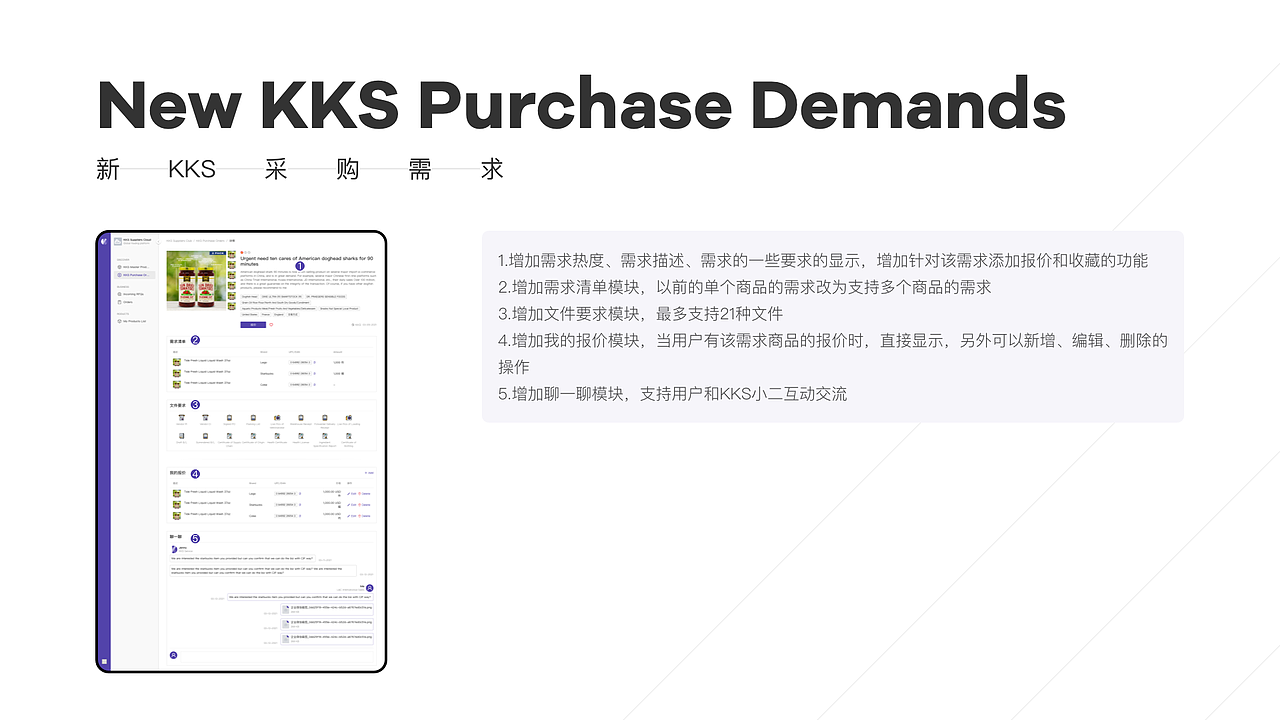The height and width of the screenshot is (720, 1280).
Task: Select the Warehouse Receipt file icon
Action: click(x=301, y=418)
